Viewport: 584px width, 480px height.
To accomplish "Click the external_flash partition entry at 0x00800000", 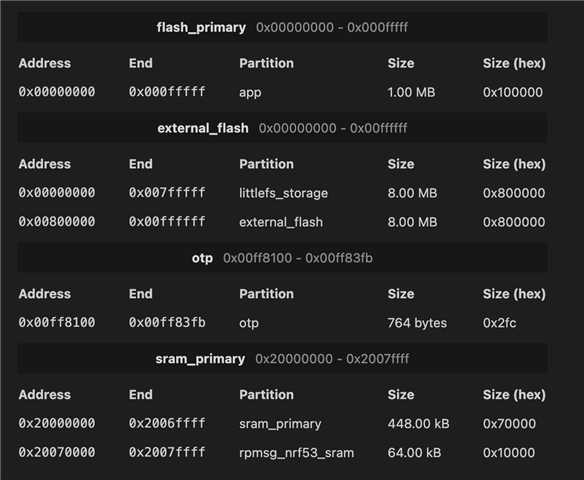I will coord(281,222).
